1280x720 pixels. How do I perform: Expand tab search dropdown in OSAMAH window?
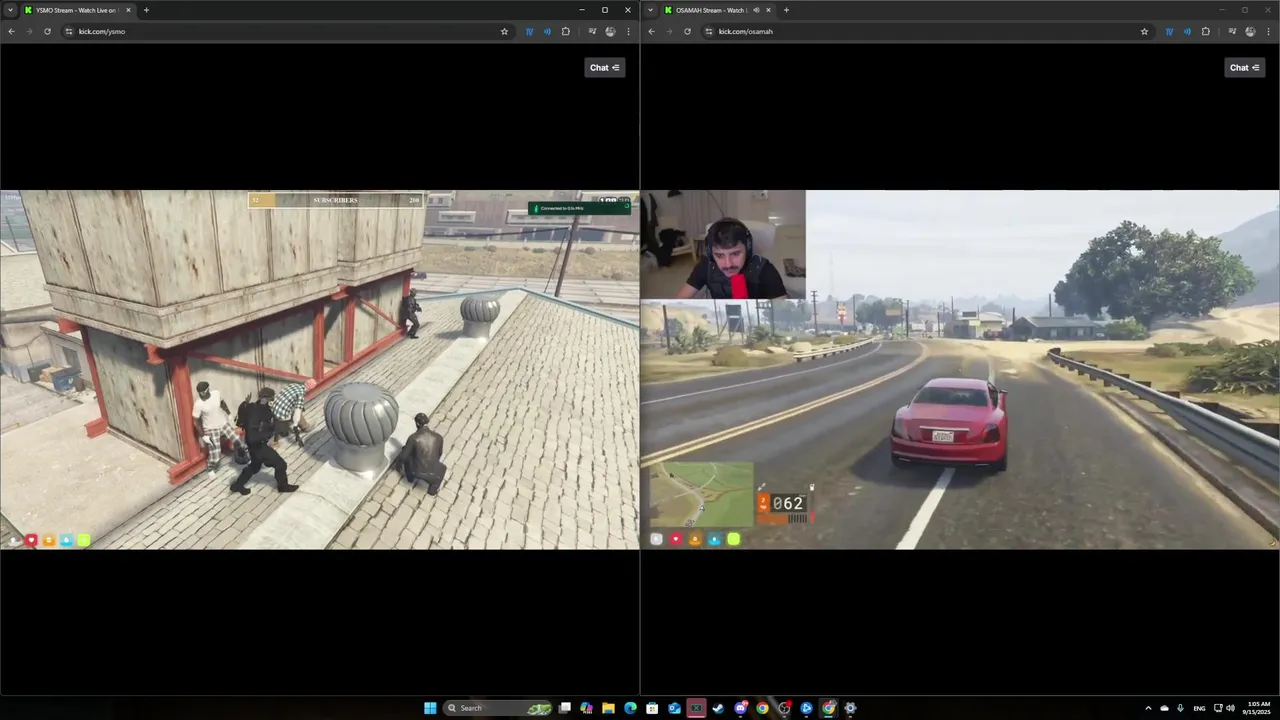[651, 10]
